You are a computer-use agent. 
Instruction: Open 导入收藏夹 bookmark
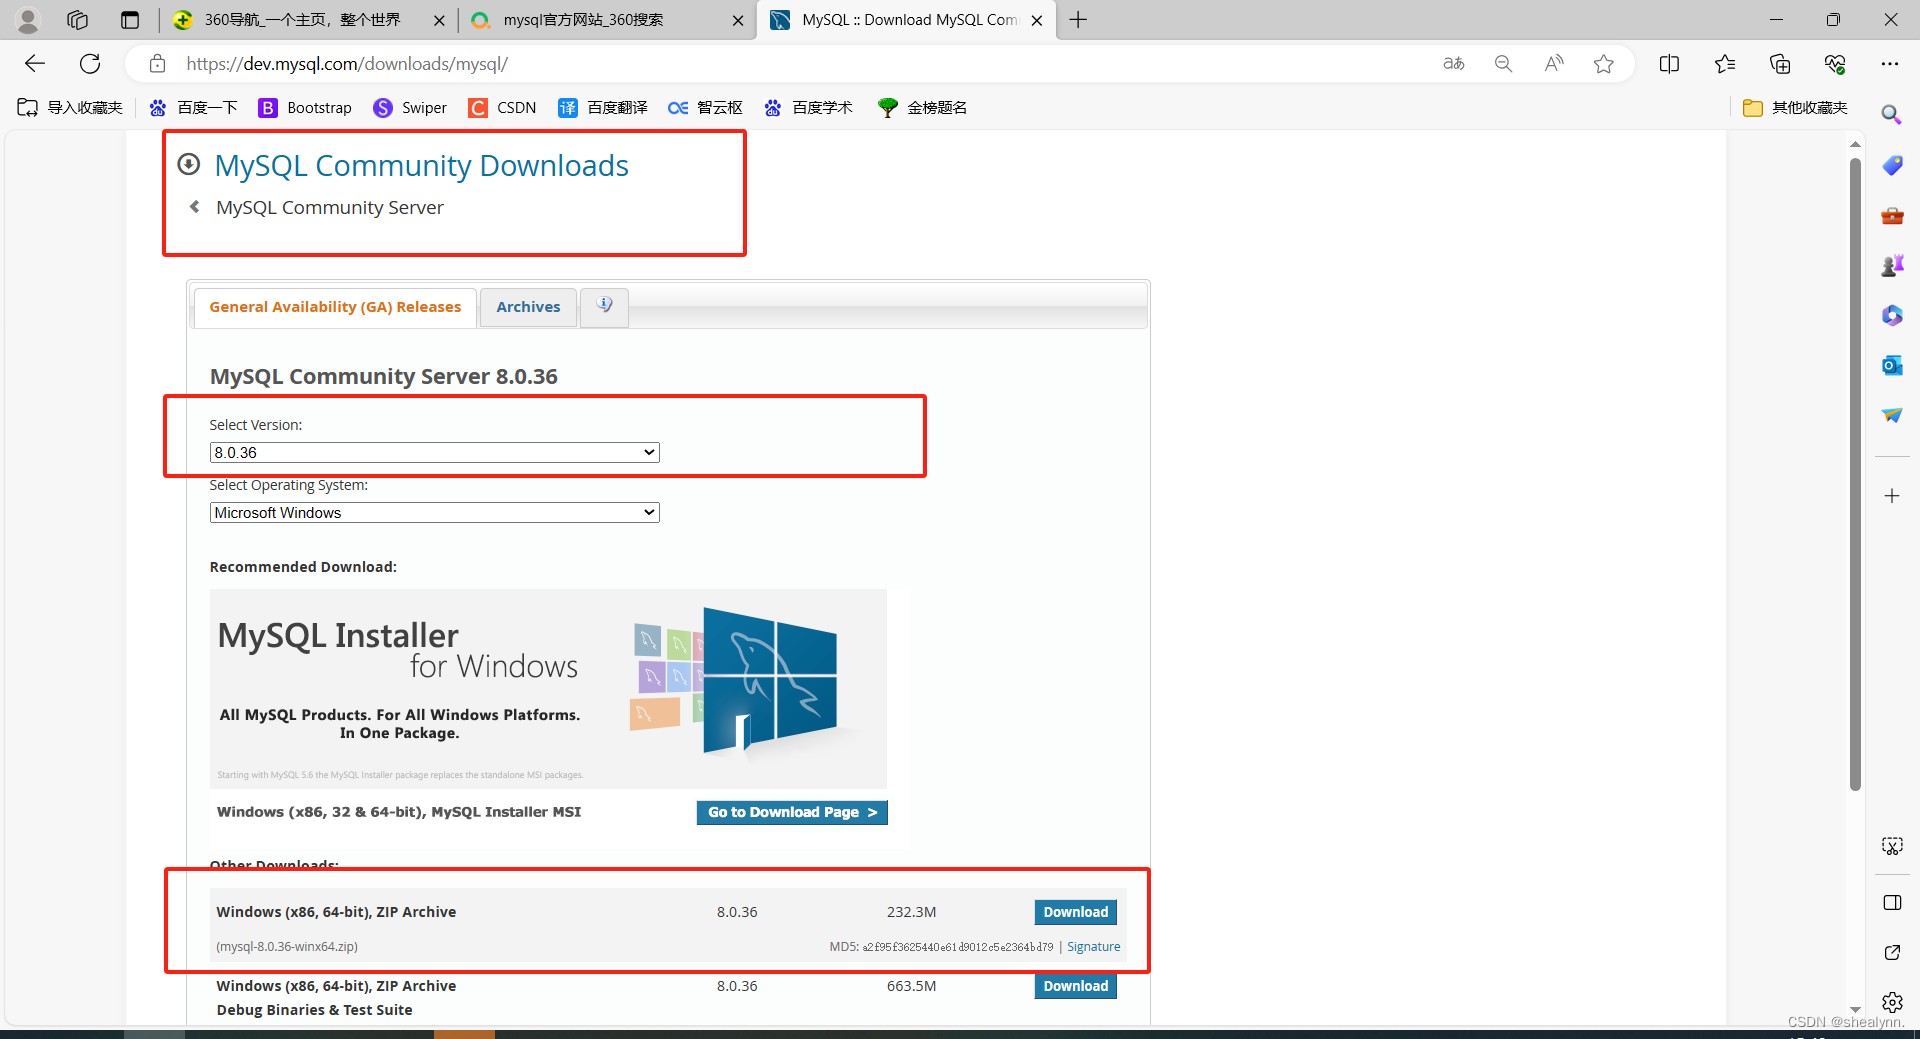[70, 108]
